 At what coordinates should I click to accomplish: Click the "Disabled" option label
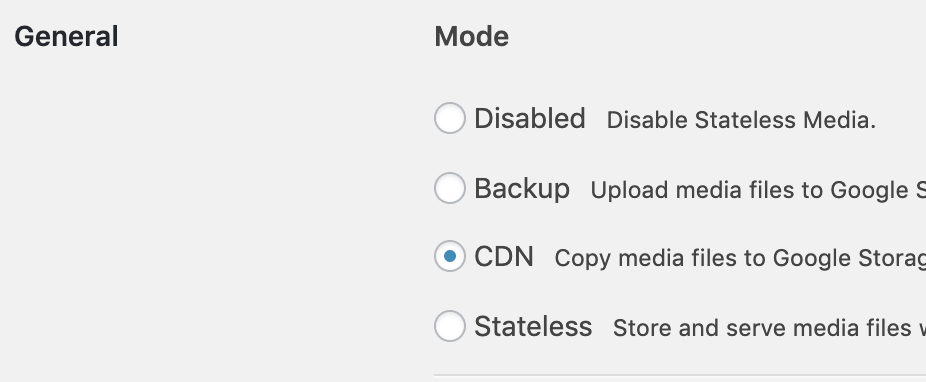tap(530, 118)
